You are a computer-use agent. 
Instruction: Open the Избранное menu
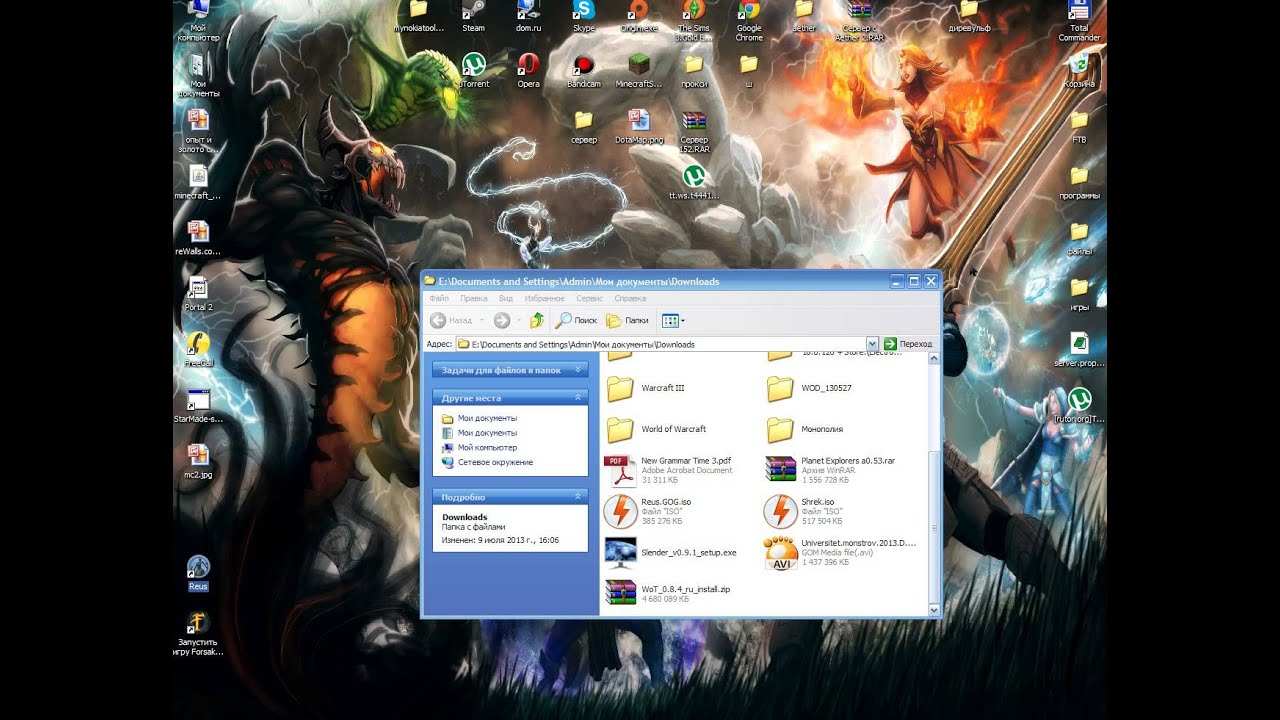tap(545, 298)
